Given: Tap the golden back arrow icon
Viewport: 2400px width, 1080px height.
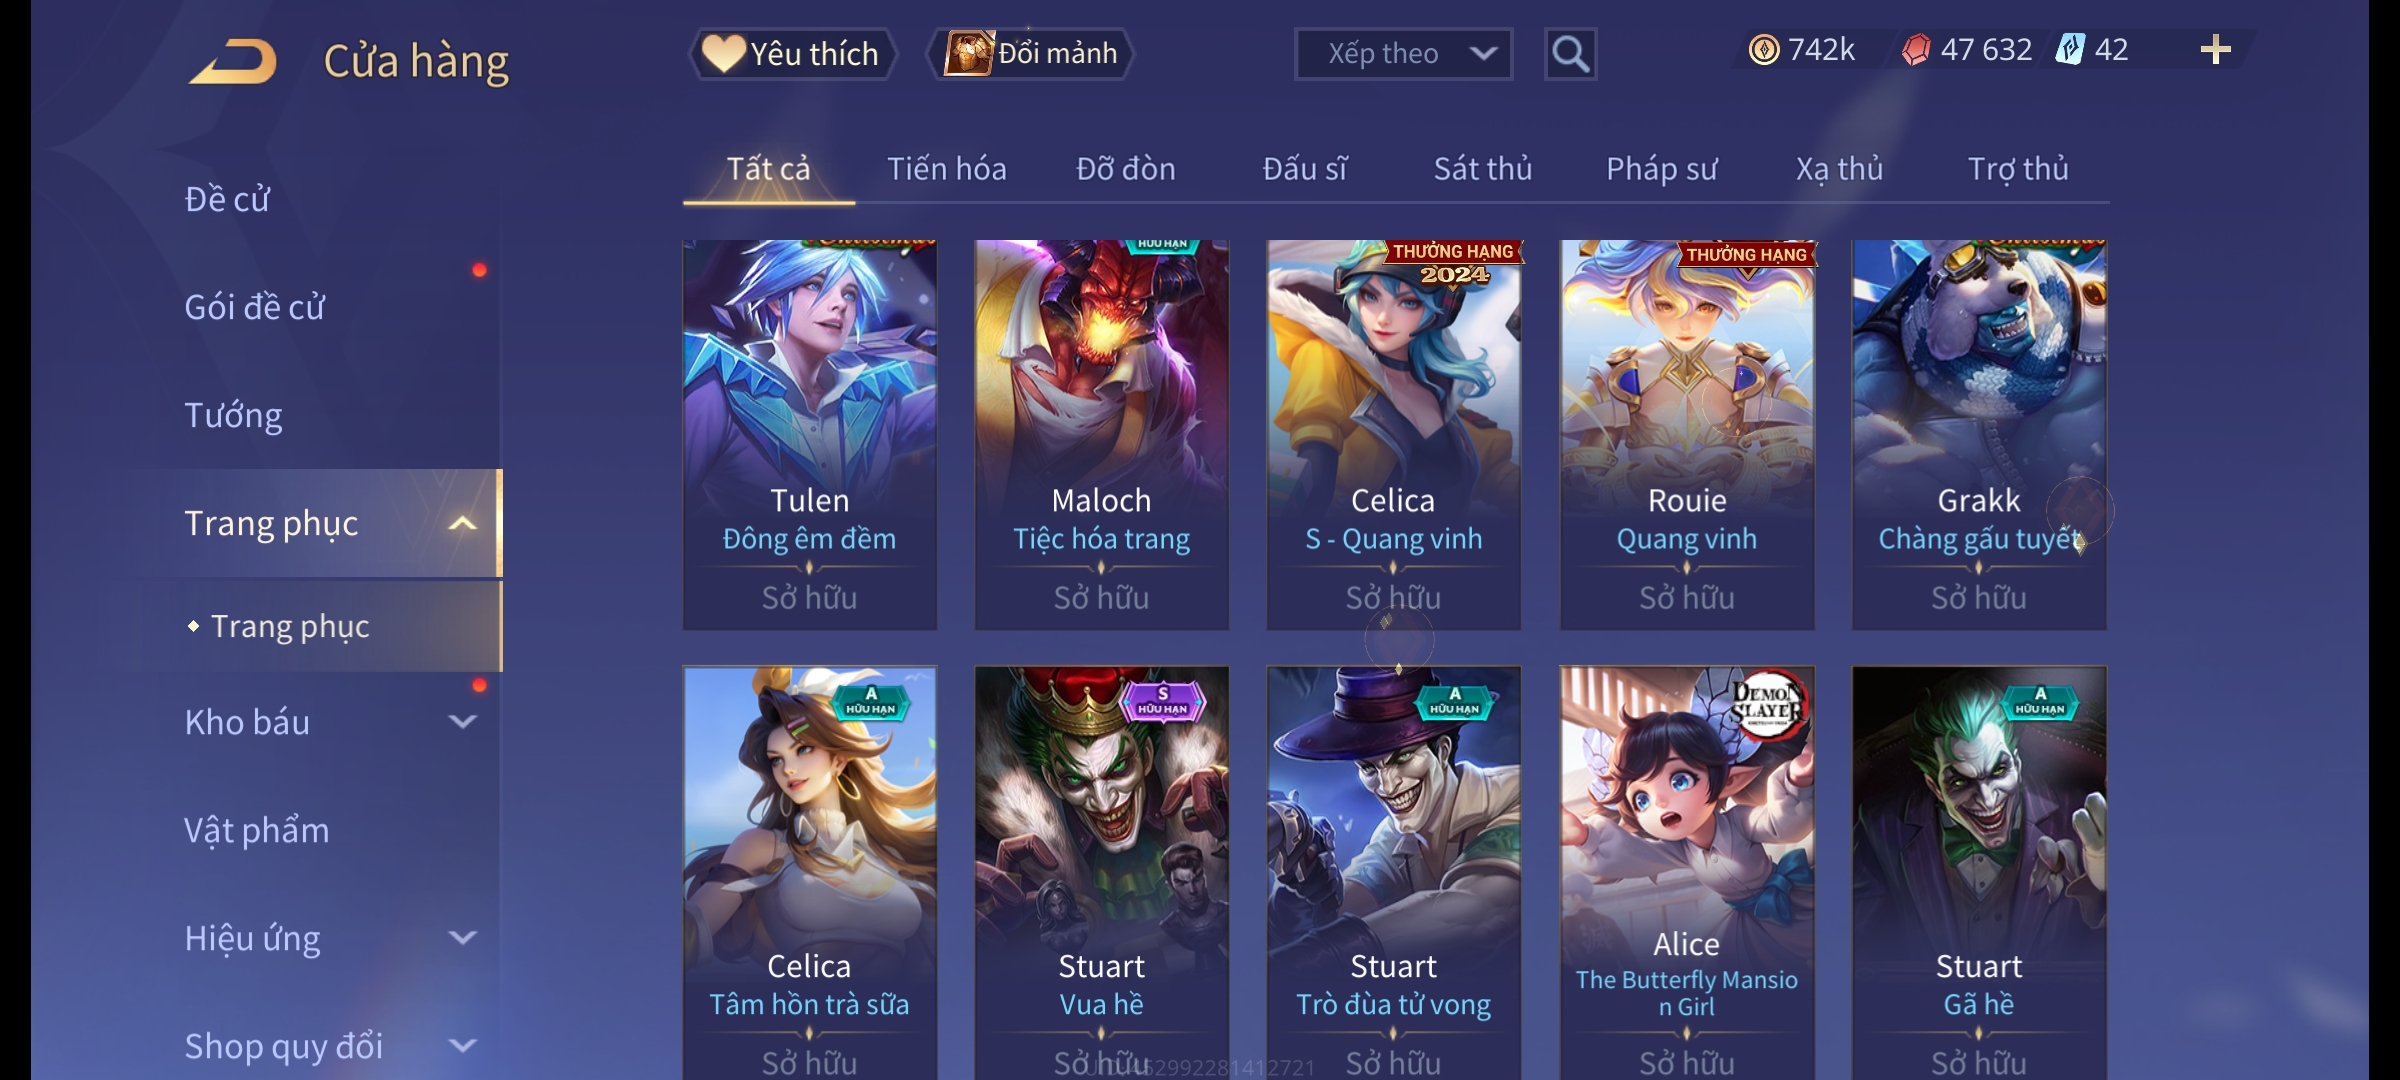Looking at the screenshot, I should (x=233, y=60).
